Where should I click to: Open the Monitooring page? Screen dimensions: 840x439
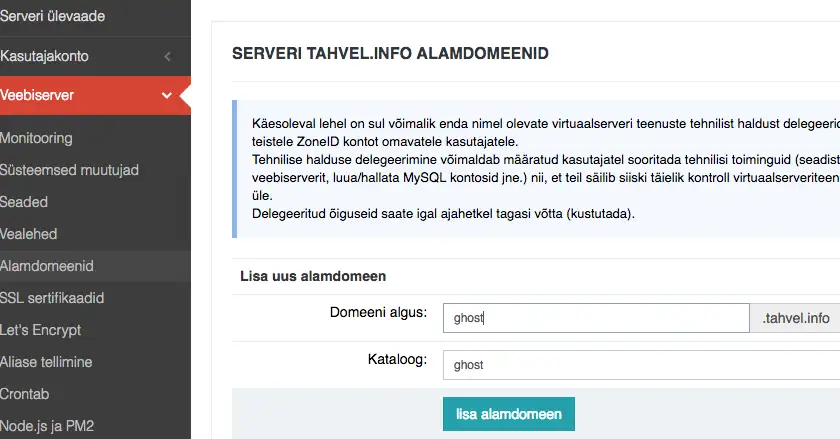click(36, 138)
